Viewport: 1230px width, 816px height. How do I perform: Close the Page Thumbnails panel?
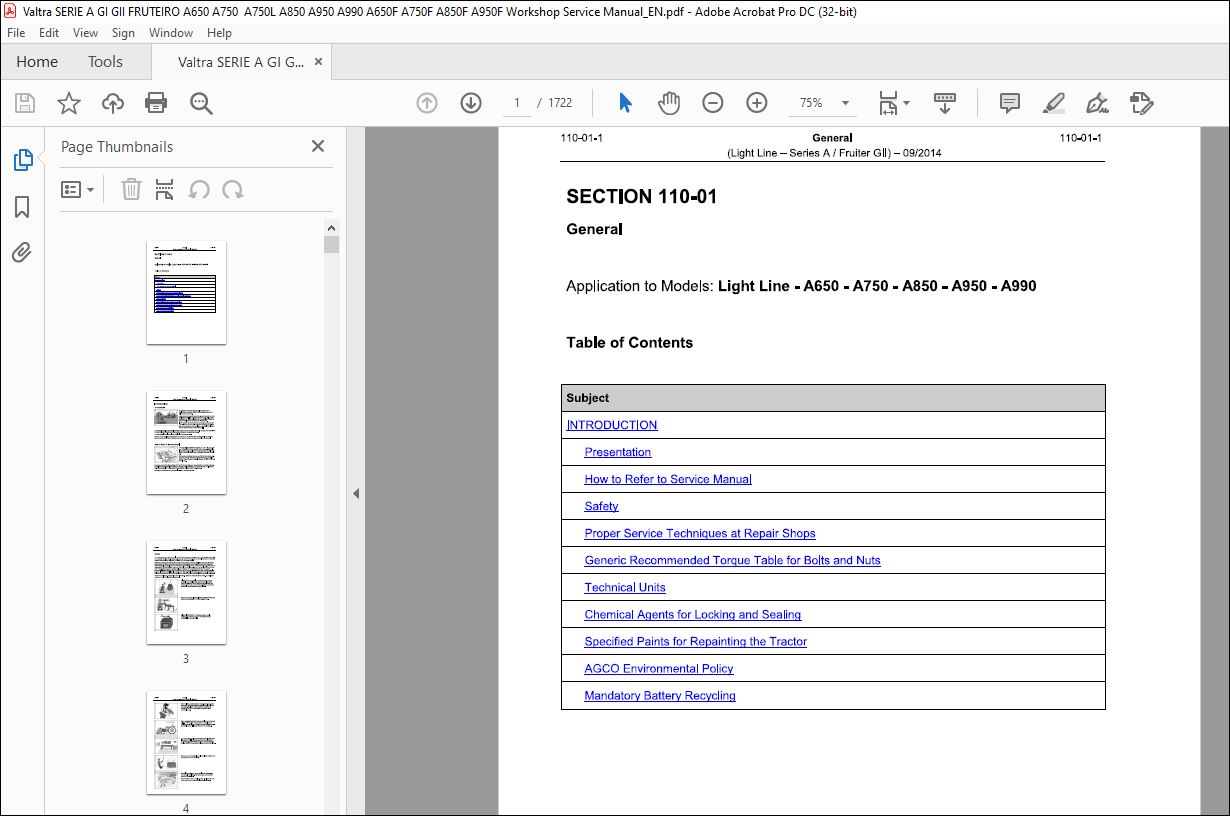click(x=318, y=146)
